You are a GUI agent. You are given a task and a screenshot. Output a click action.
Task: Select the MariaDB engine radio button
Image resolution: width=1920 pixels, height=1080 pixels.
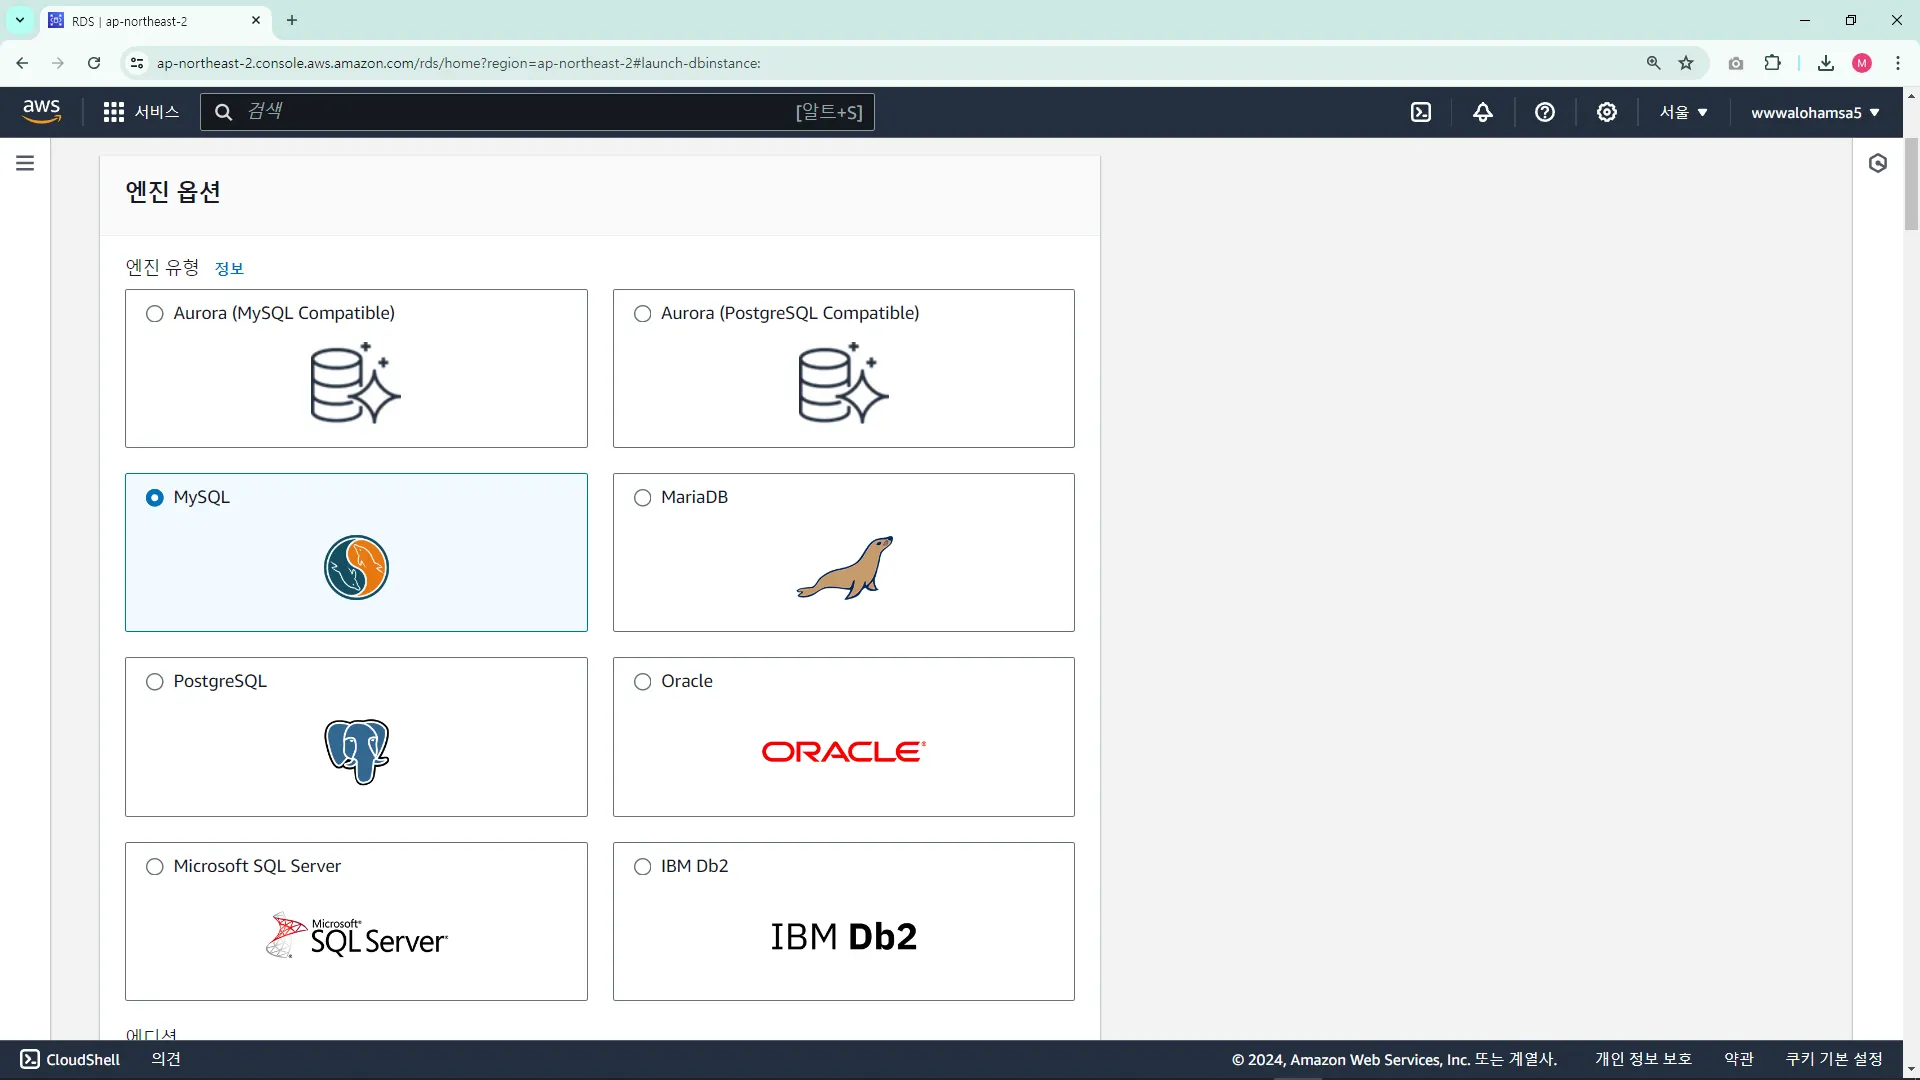(x=643, y=498)
